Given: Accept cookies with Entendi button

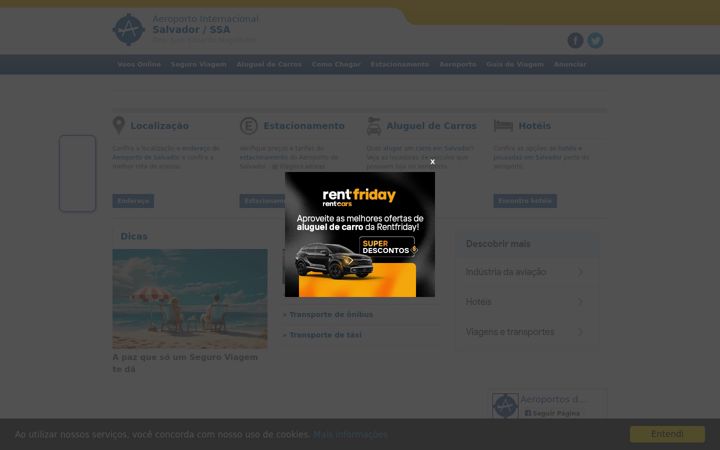Looking at the screenshot, I should point(667,434).
